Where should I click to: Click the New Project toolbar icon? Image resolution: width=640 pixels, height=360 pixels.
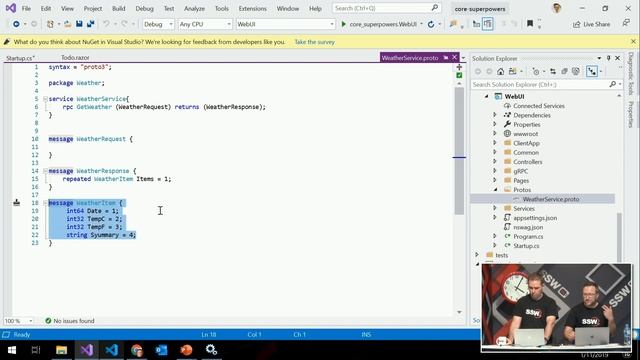click(50, 24)
